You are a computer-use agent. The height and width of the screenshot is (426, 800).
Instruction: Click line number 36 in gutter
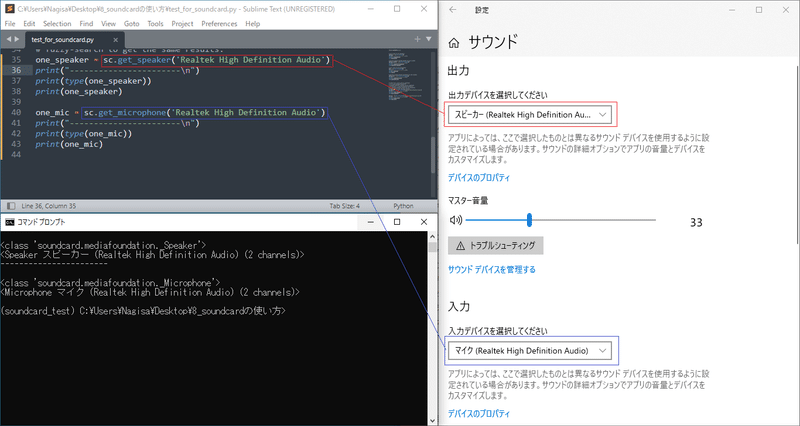[x=16, y=70]
